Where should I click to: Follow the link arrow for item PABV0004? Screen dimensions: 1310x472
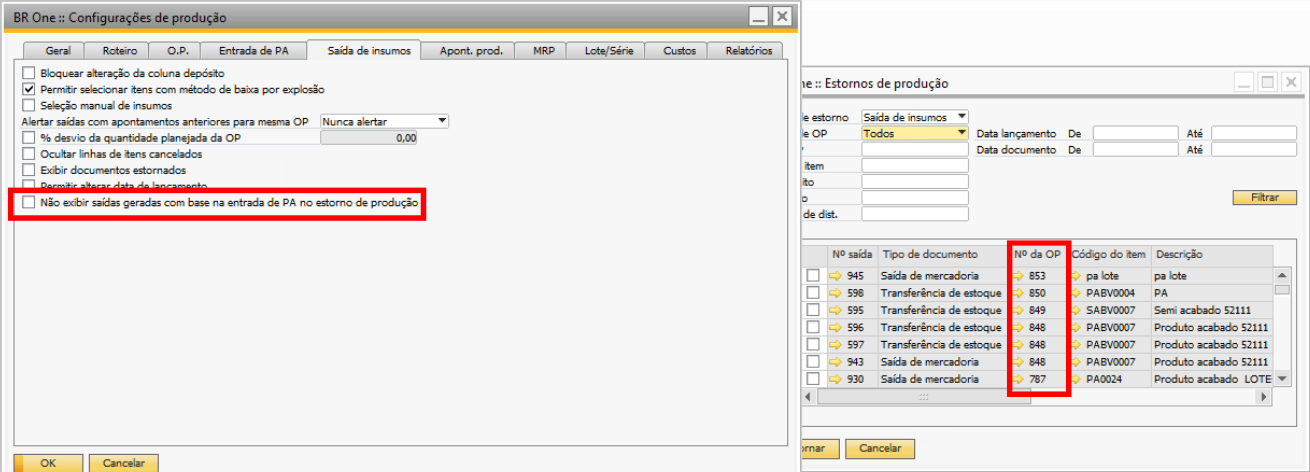tap(1078, 293)
